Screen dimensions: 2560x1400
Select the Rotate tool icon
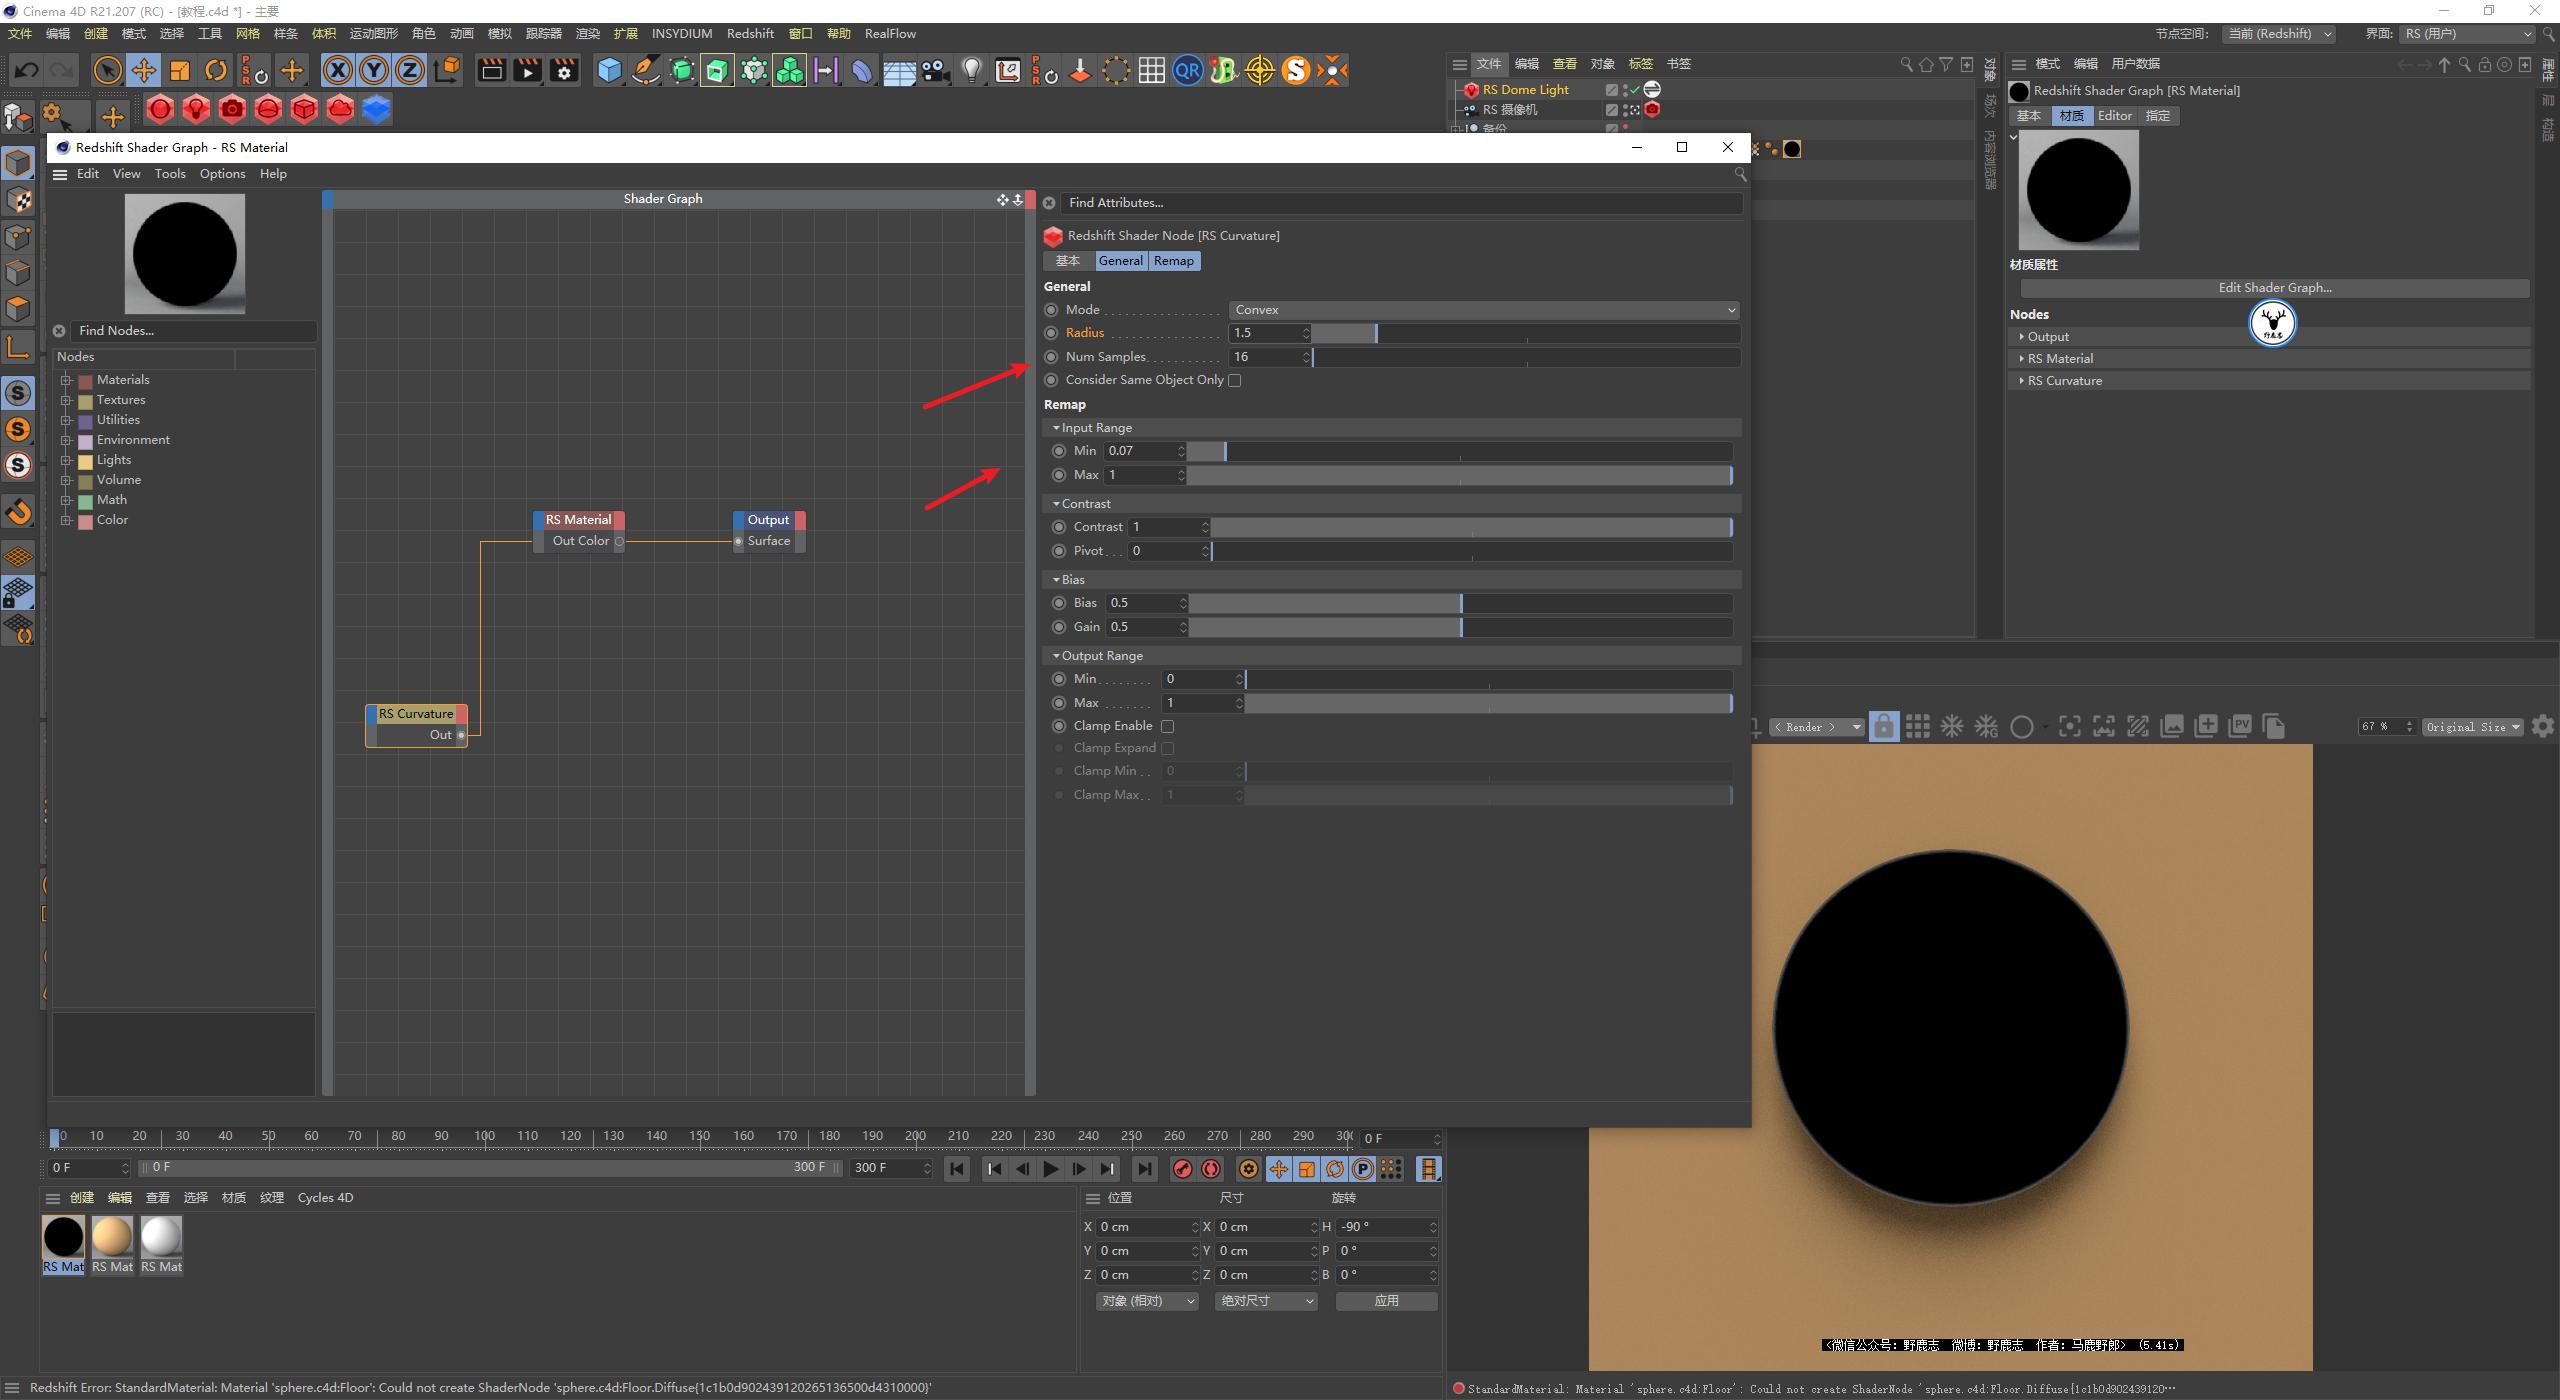coord(216,70)
